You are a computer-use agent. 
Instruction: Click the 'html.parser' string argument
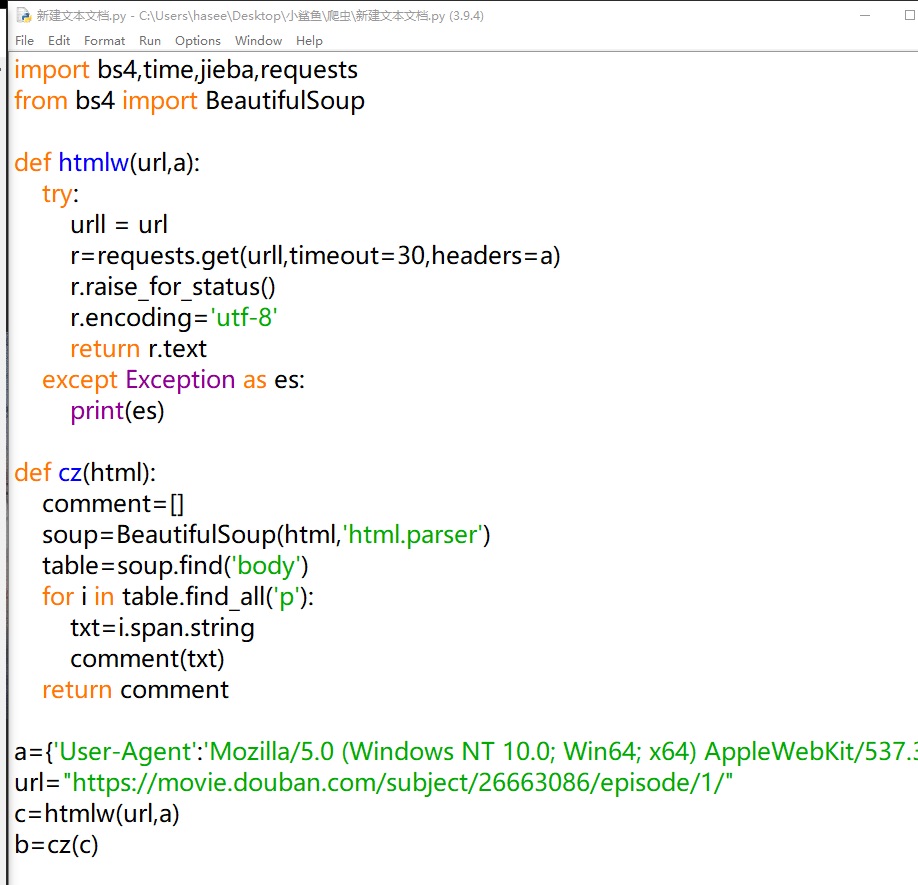click(x=416, y=535)
